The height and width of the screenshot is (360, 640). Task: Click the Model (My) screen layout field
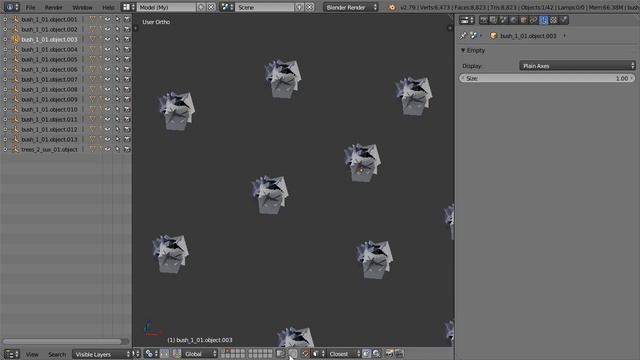click(166, 7)
